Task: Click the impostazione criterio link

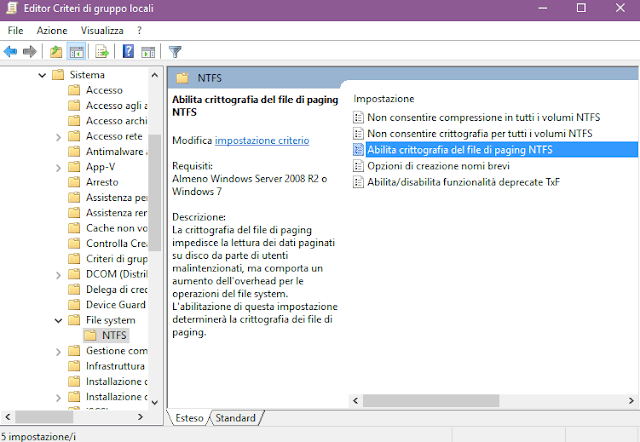Action: 262,141
